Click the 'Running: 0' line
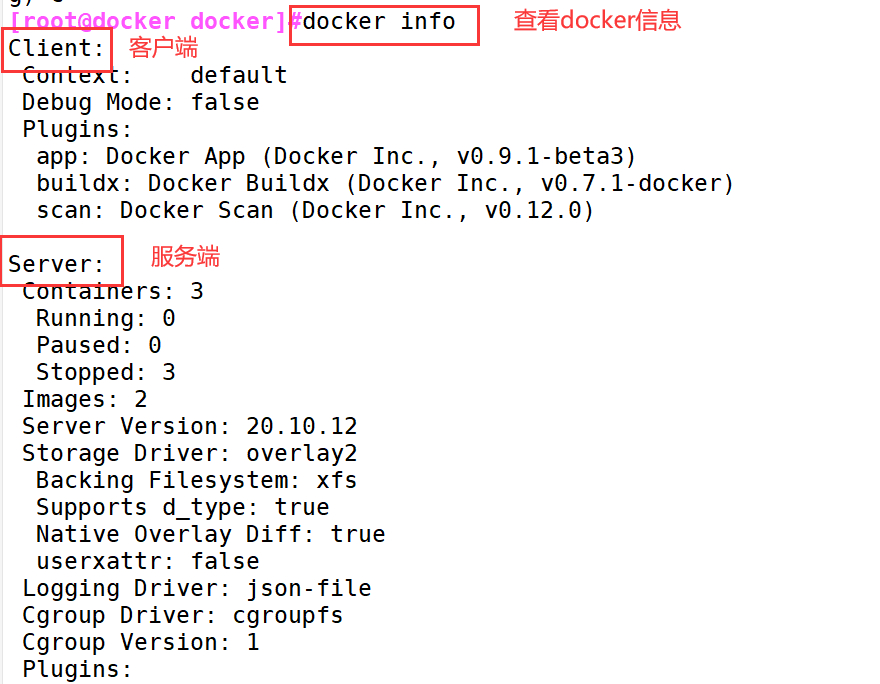 click(x=106, y=318)
